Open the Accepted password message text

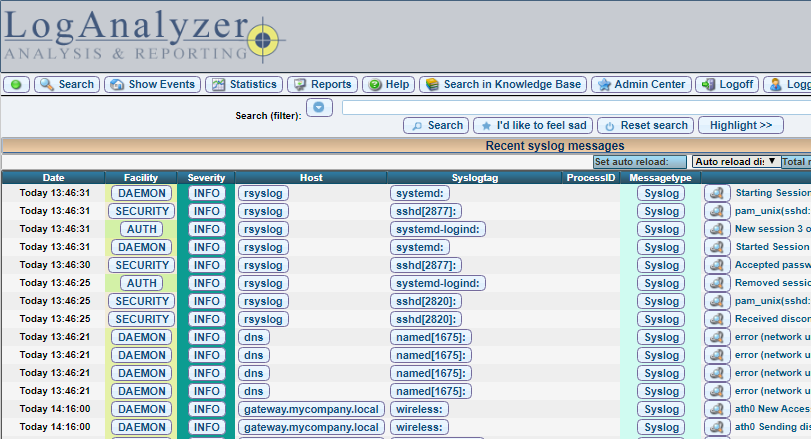point(773,265)
